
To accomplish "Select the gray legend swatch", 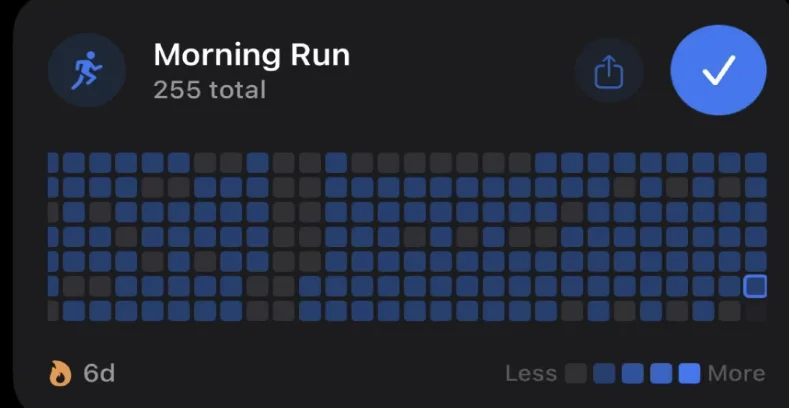I will click(576, 374).
